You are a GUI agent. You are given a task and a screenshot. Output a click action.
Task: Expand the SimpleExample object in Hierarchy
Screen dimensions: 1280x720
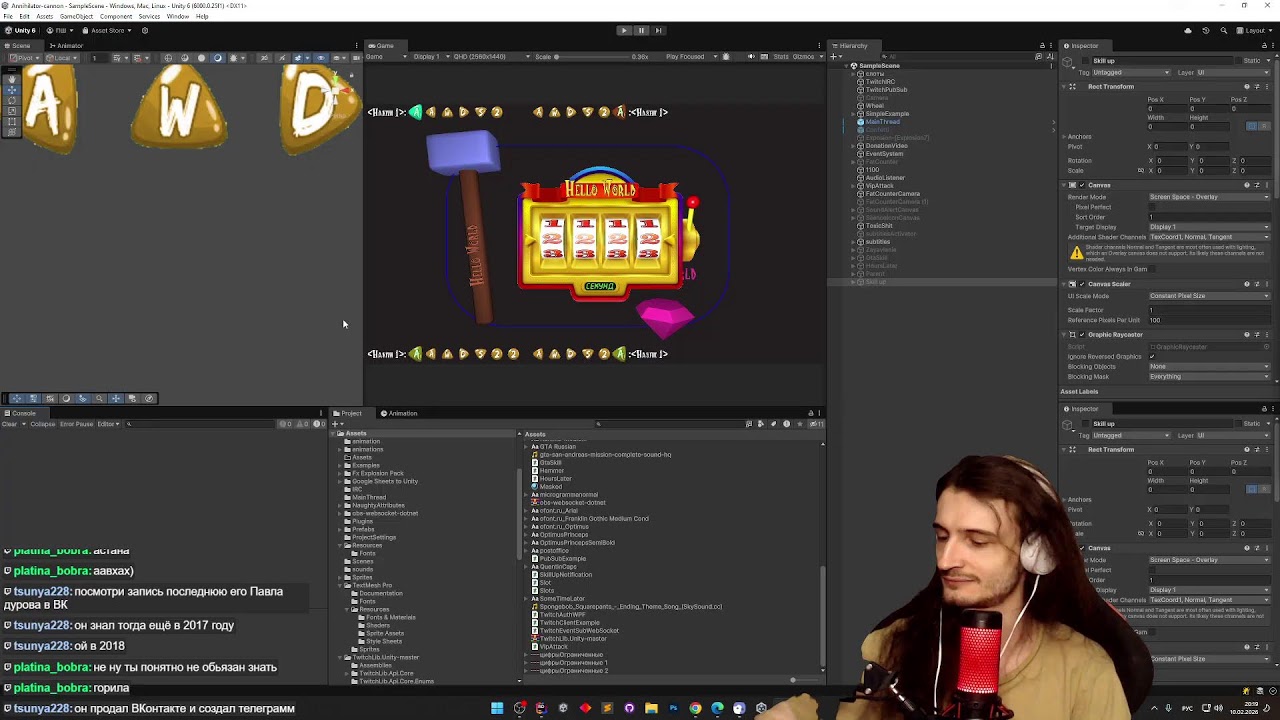tap(854, 114)
